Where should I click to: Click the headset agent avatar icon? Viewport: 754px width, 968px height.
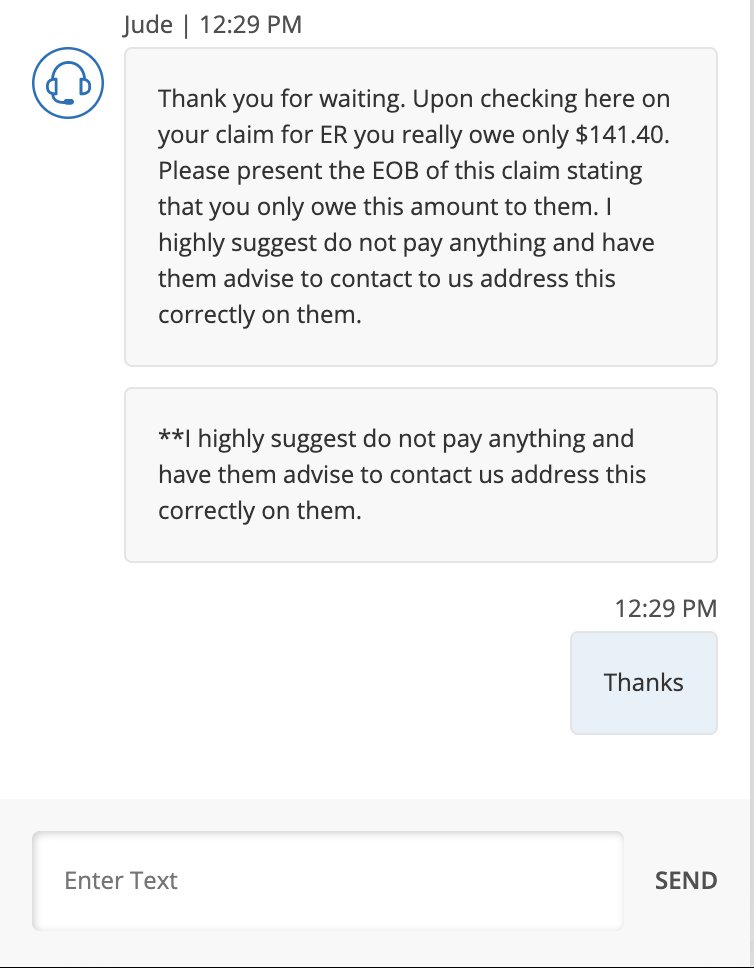[x=62, y=83]
